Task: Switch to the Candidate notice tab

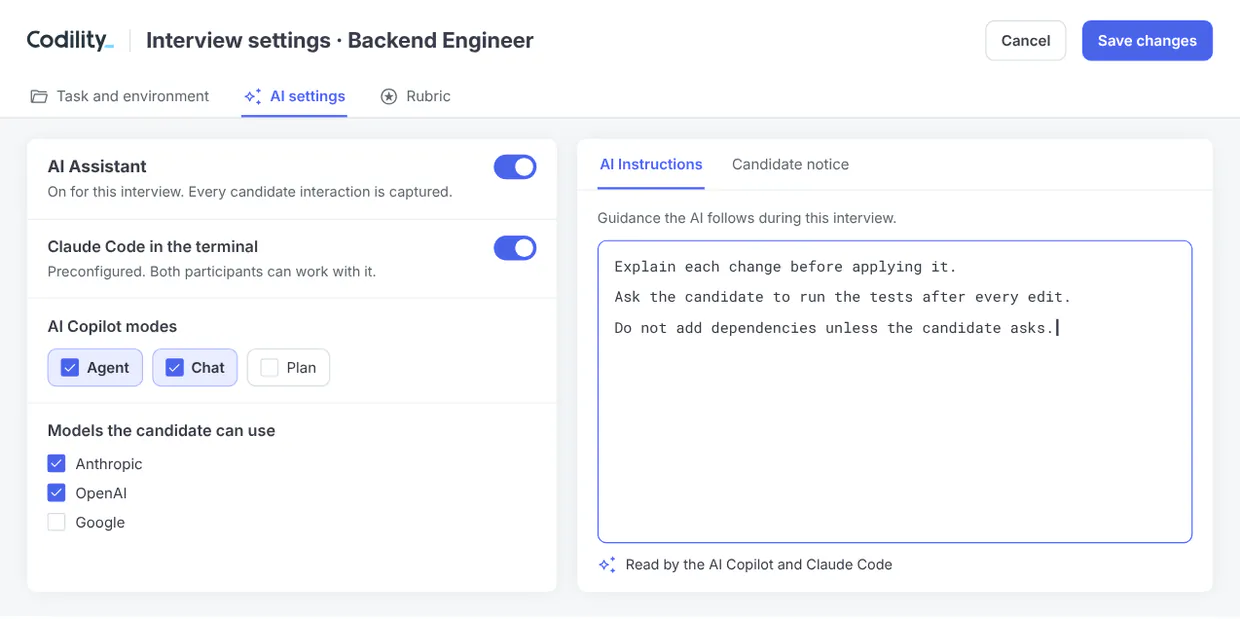Action: (x=790, y=164)
